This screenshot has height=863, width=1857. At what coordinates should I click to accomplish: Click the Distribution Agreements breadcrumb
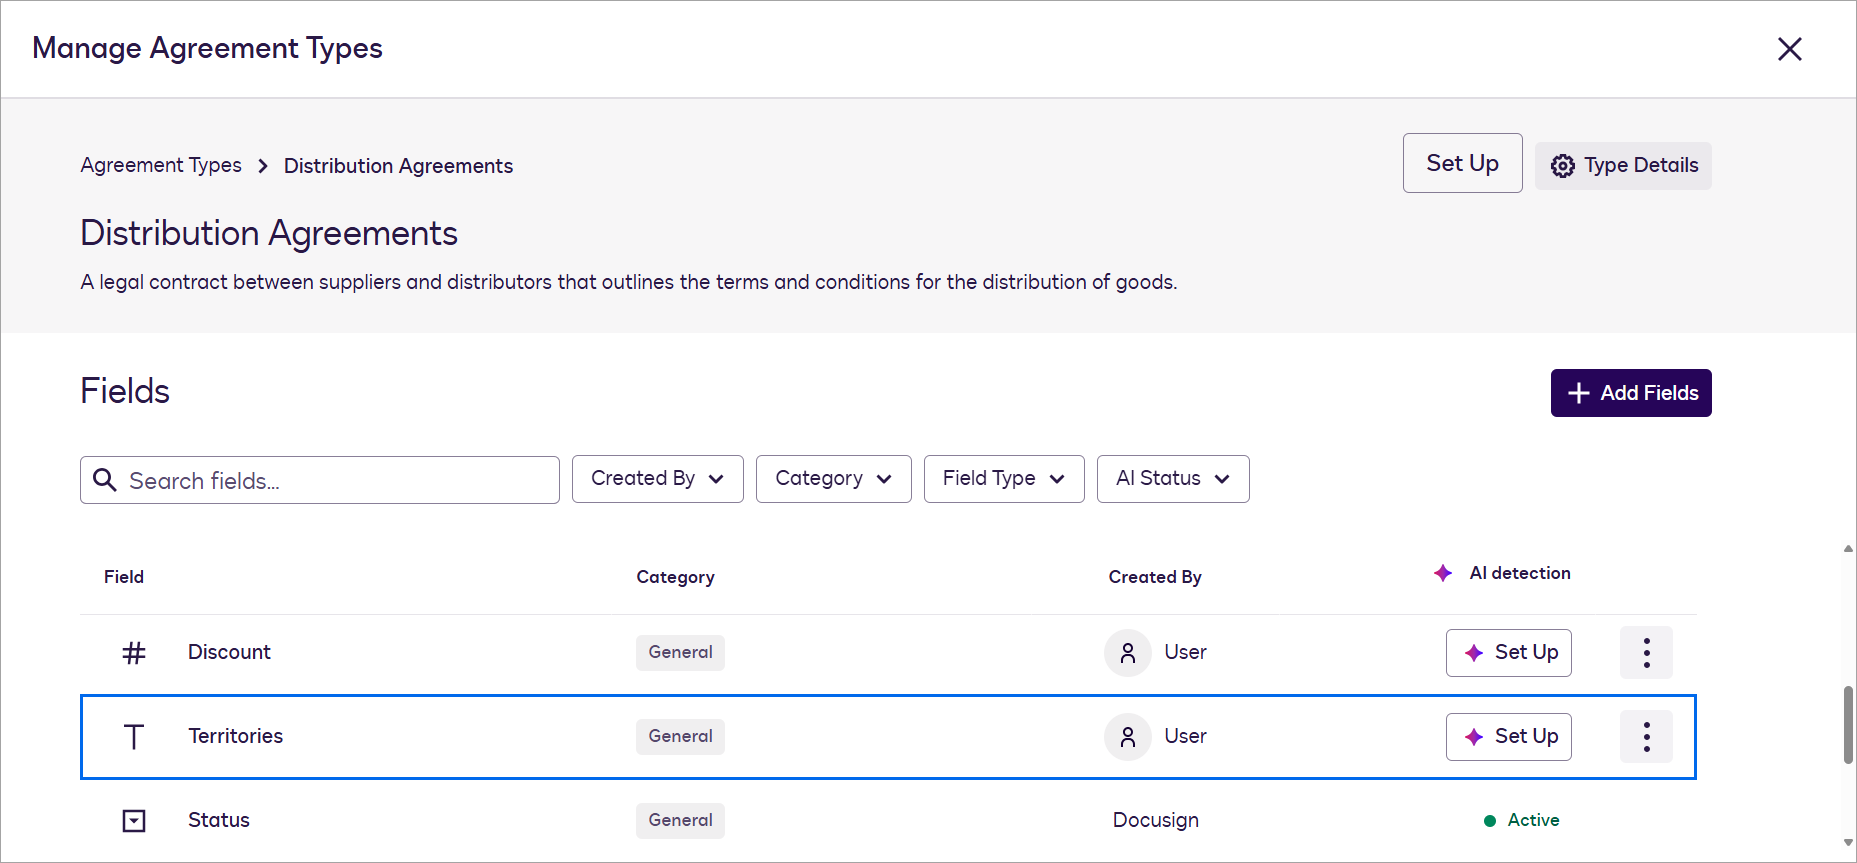tap(398, 166)
